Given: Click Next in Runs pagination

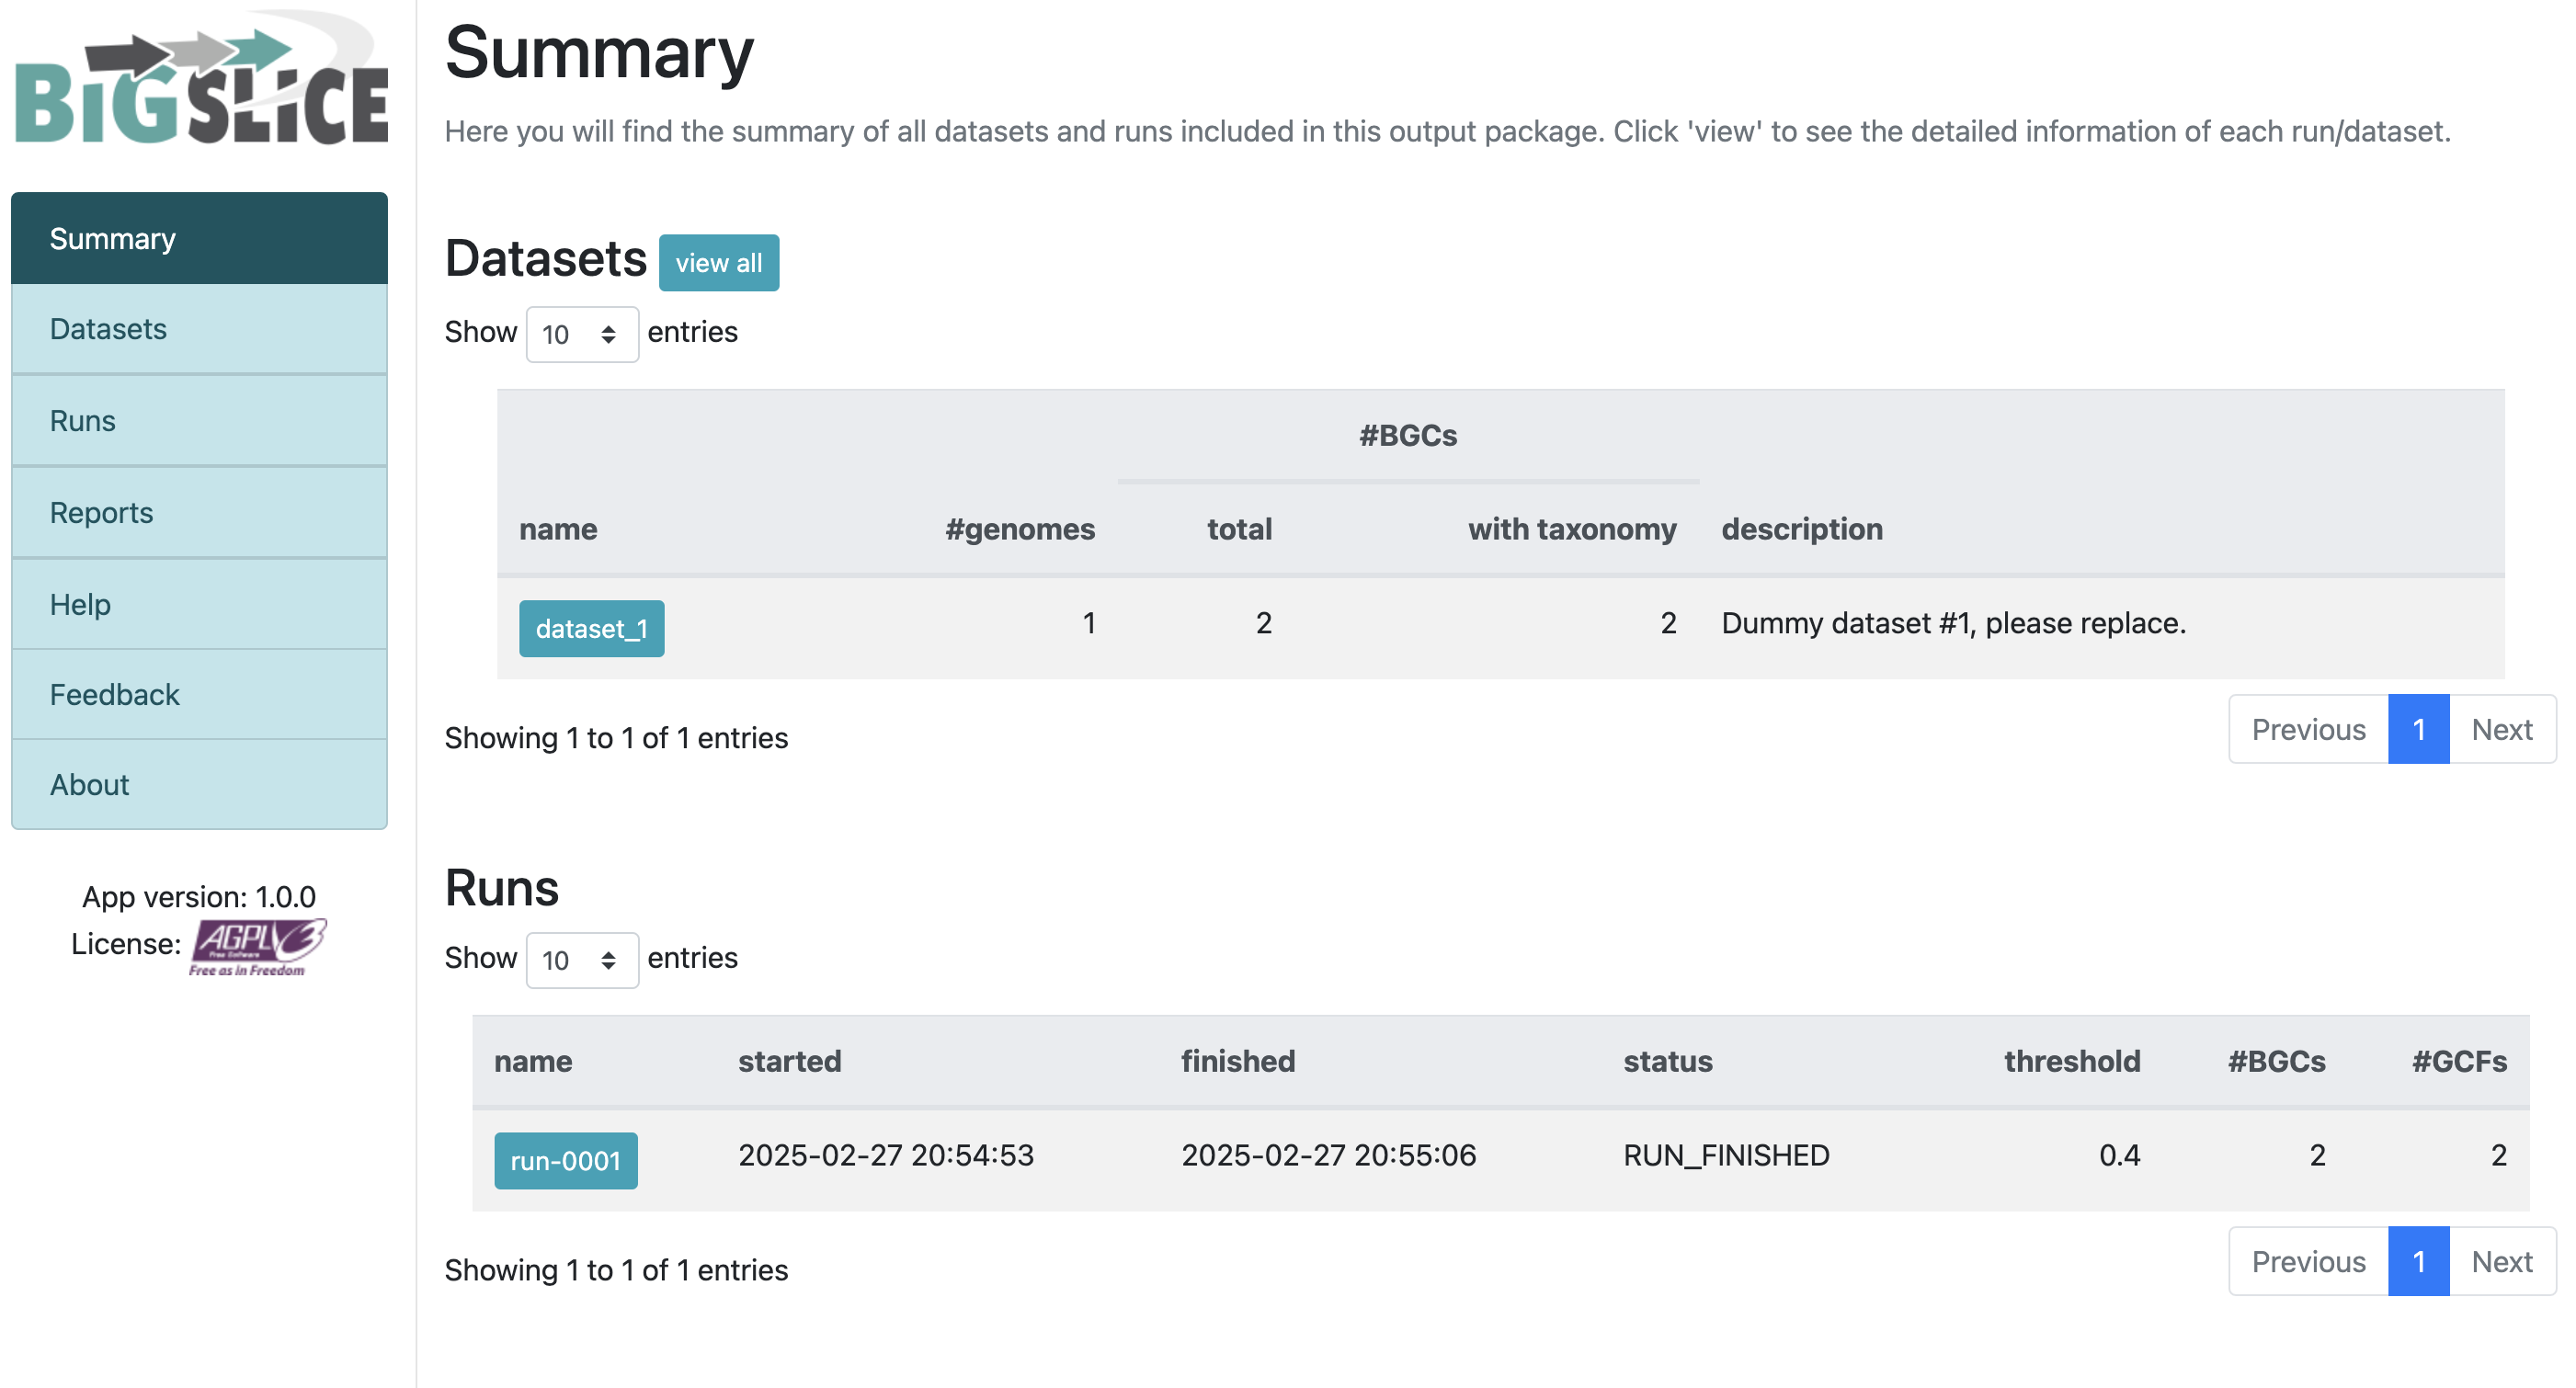Looking at the screenshot, I should click(2501, 1261).
